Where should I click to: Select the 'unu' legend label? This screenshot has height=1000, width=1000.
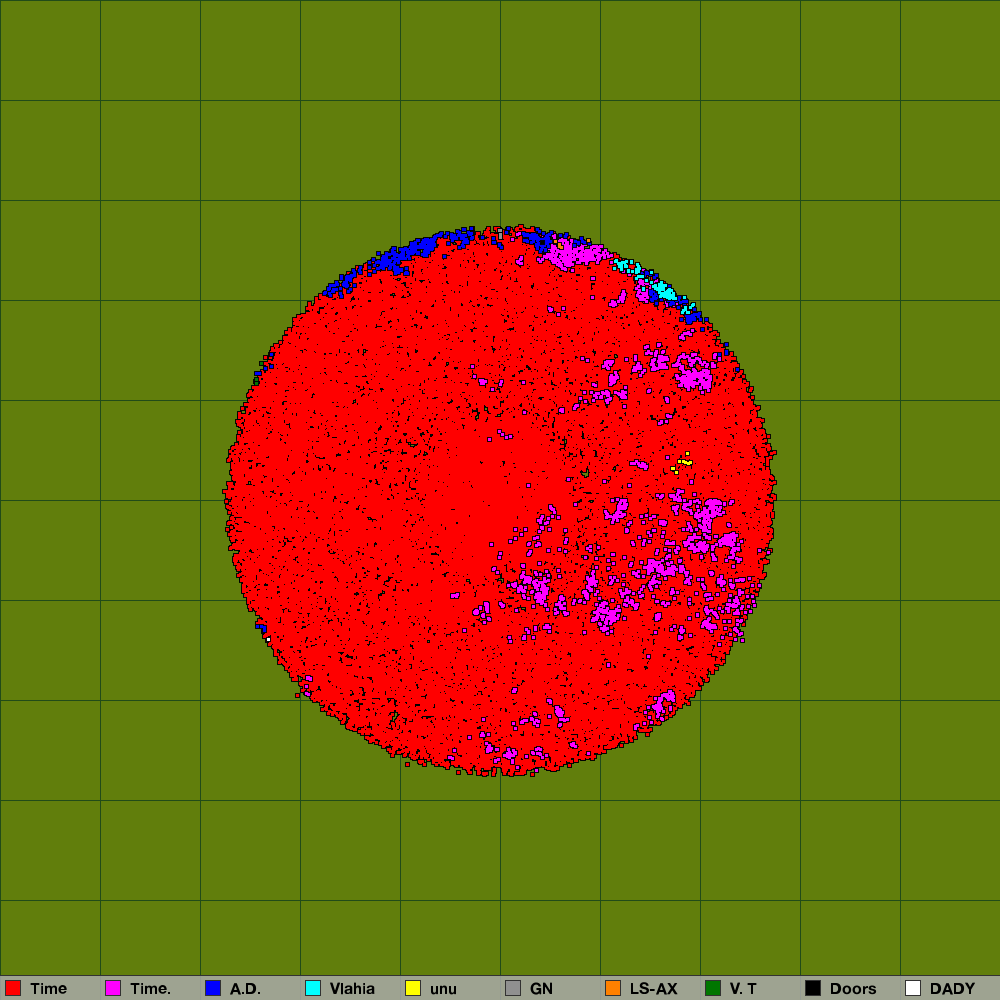click(443, 990)
